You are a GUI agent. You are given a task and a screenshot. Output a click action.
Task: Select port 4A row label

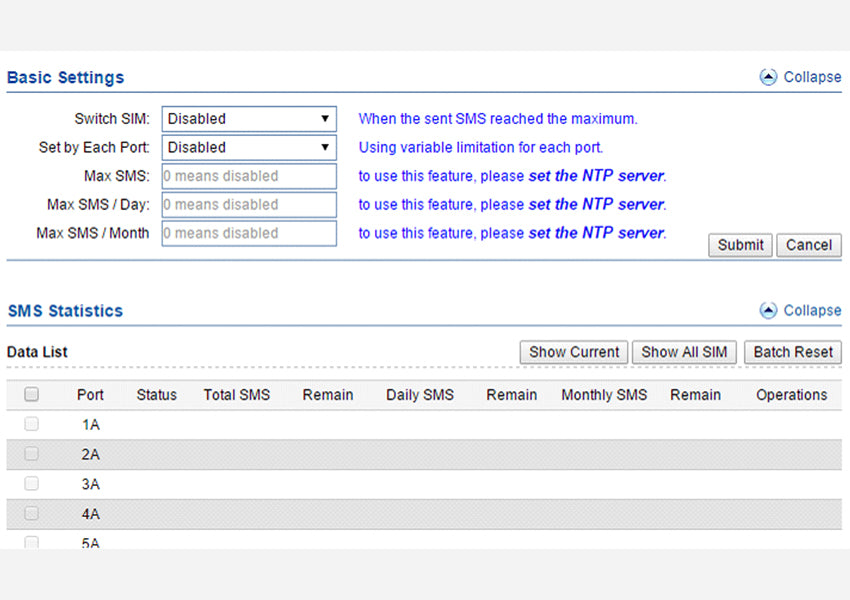point(91,514)
